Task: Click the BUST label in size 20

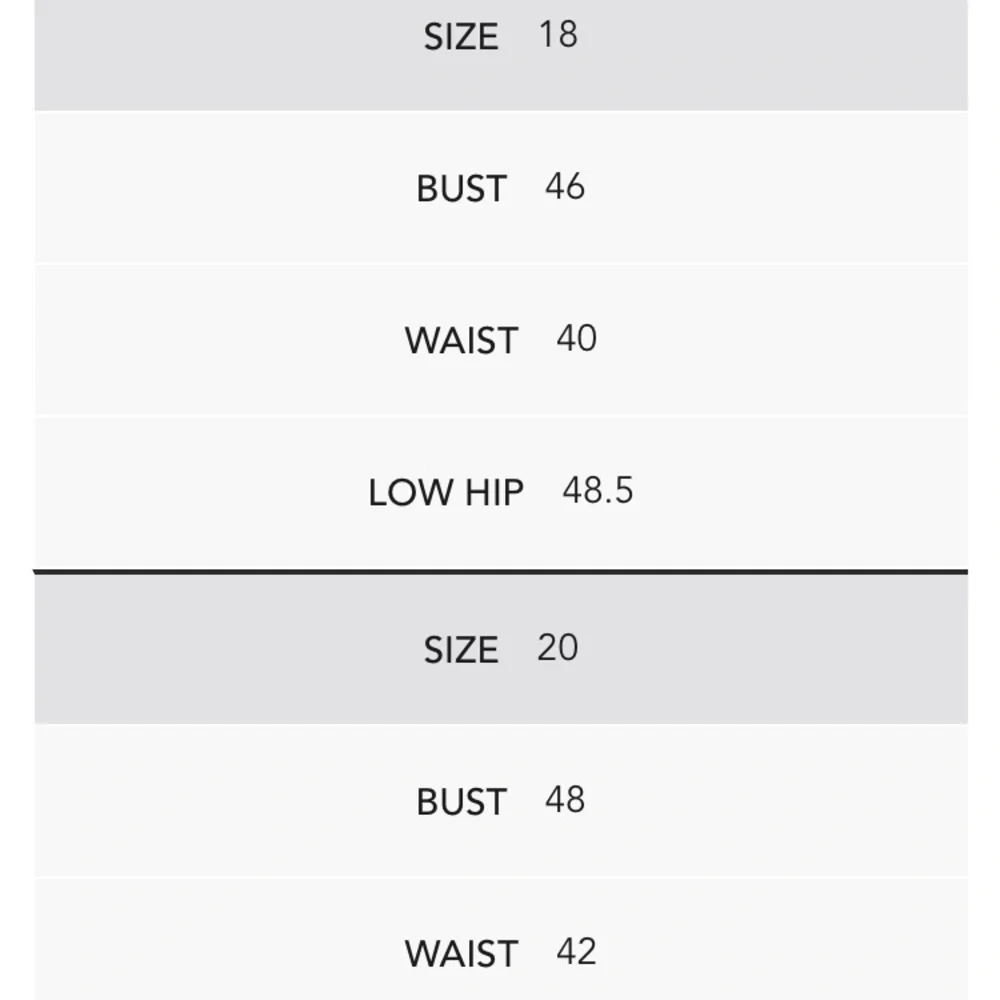Action: [461, 802]
